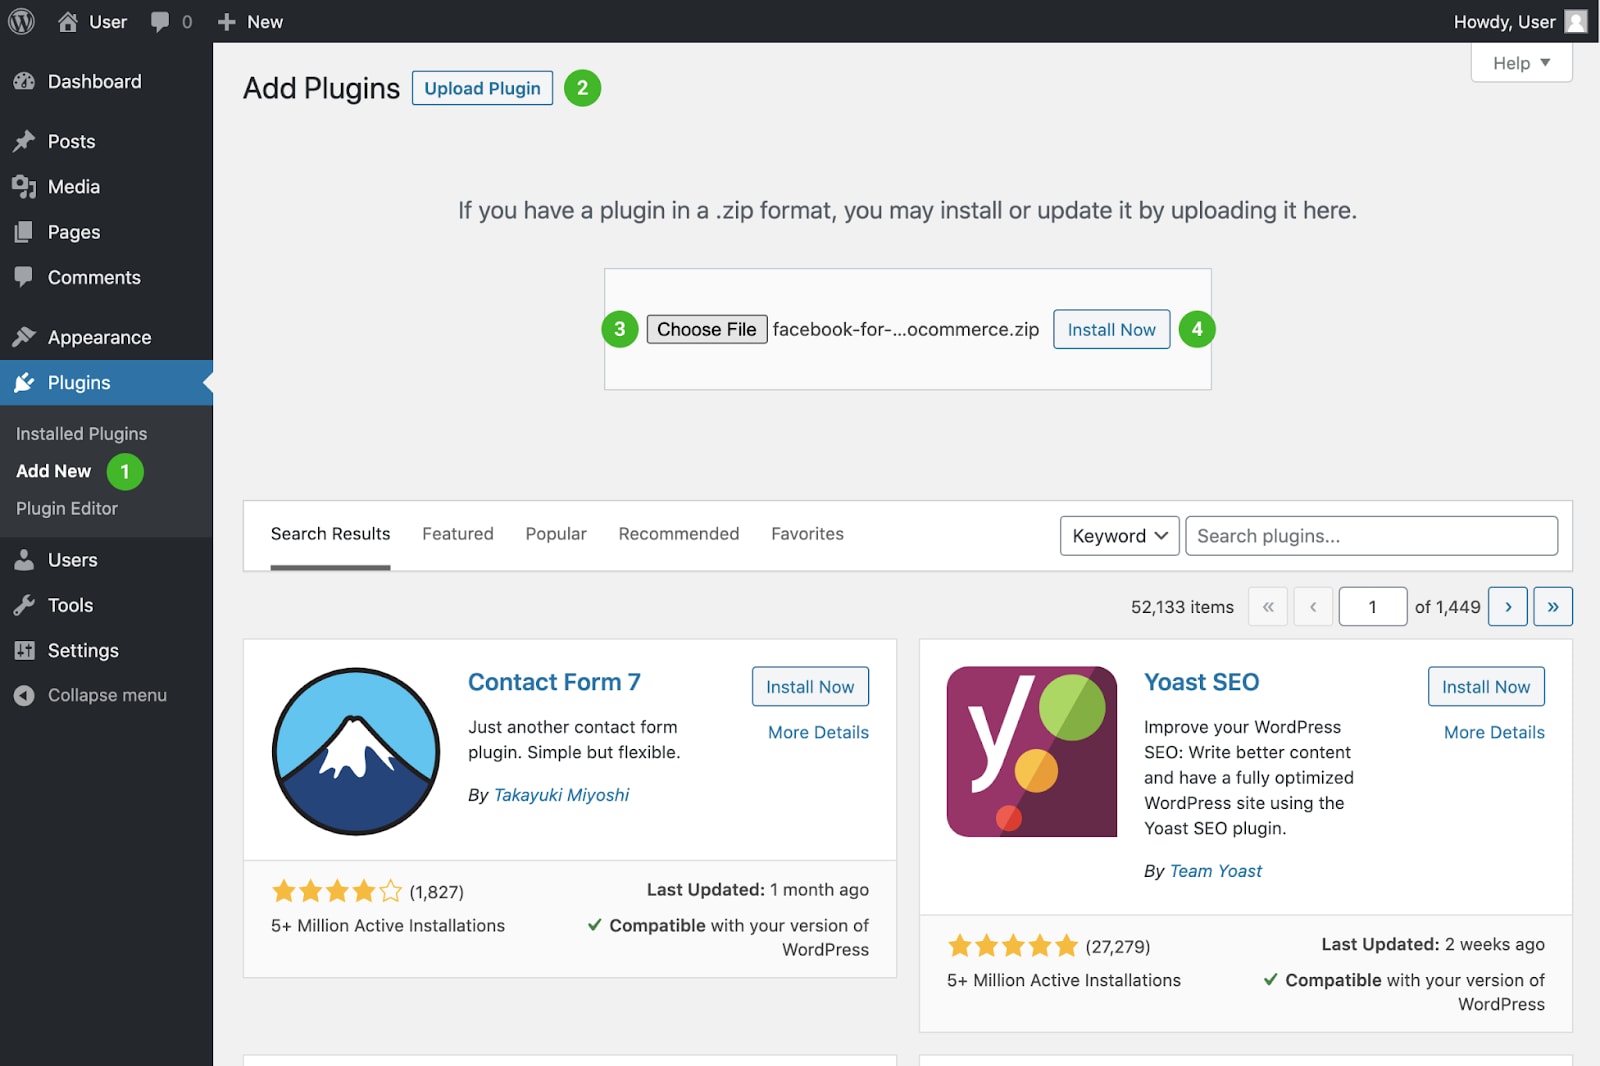Click the Users person icon
This screenshot has height=1066, width=1600.
tap(24, 560)
